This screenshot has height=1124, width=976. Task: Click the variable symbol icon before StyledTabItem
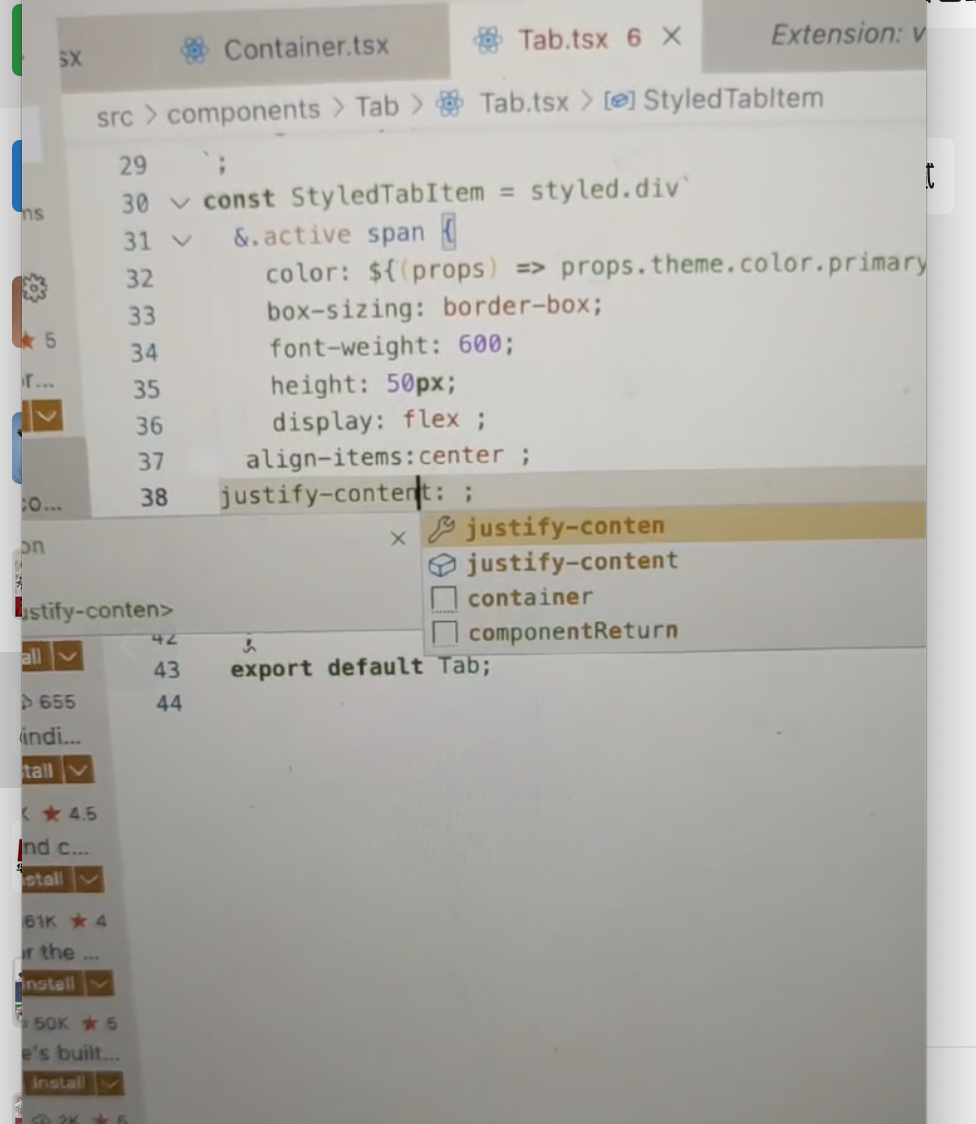click(x=619, y=100)
